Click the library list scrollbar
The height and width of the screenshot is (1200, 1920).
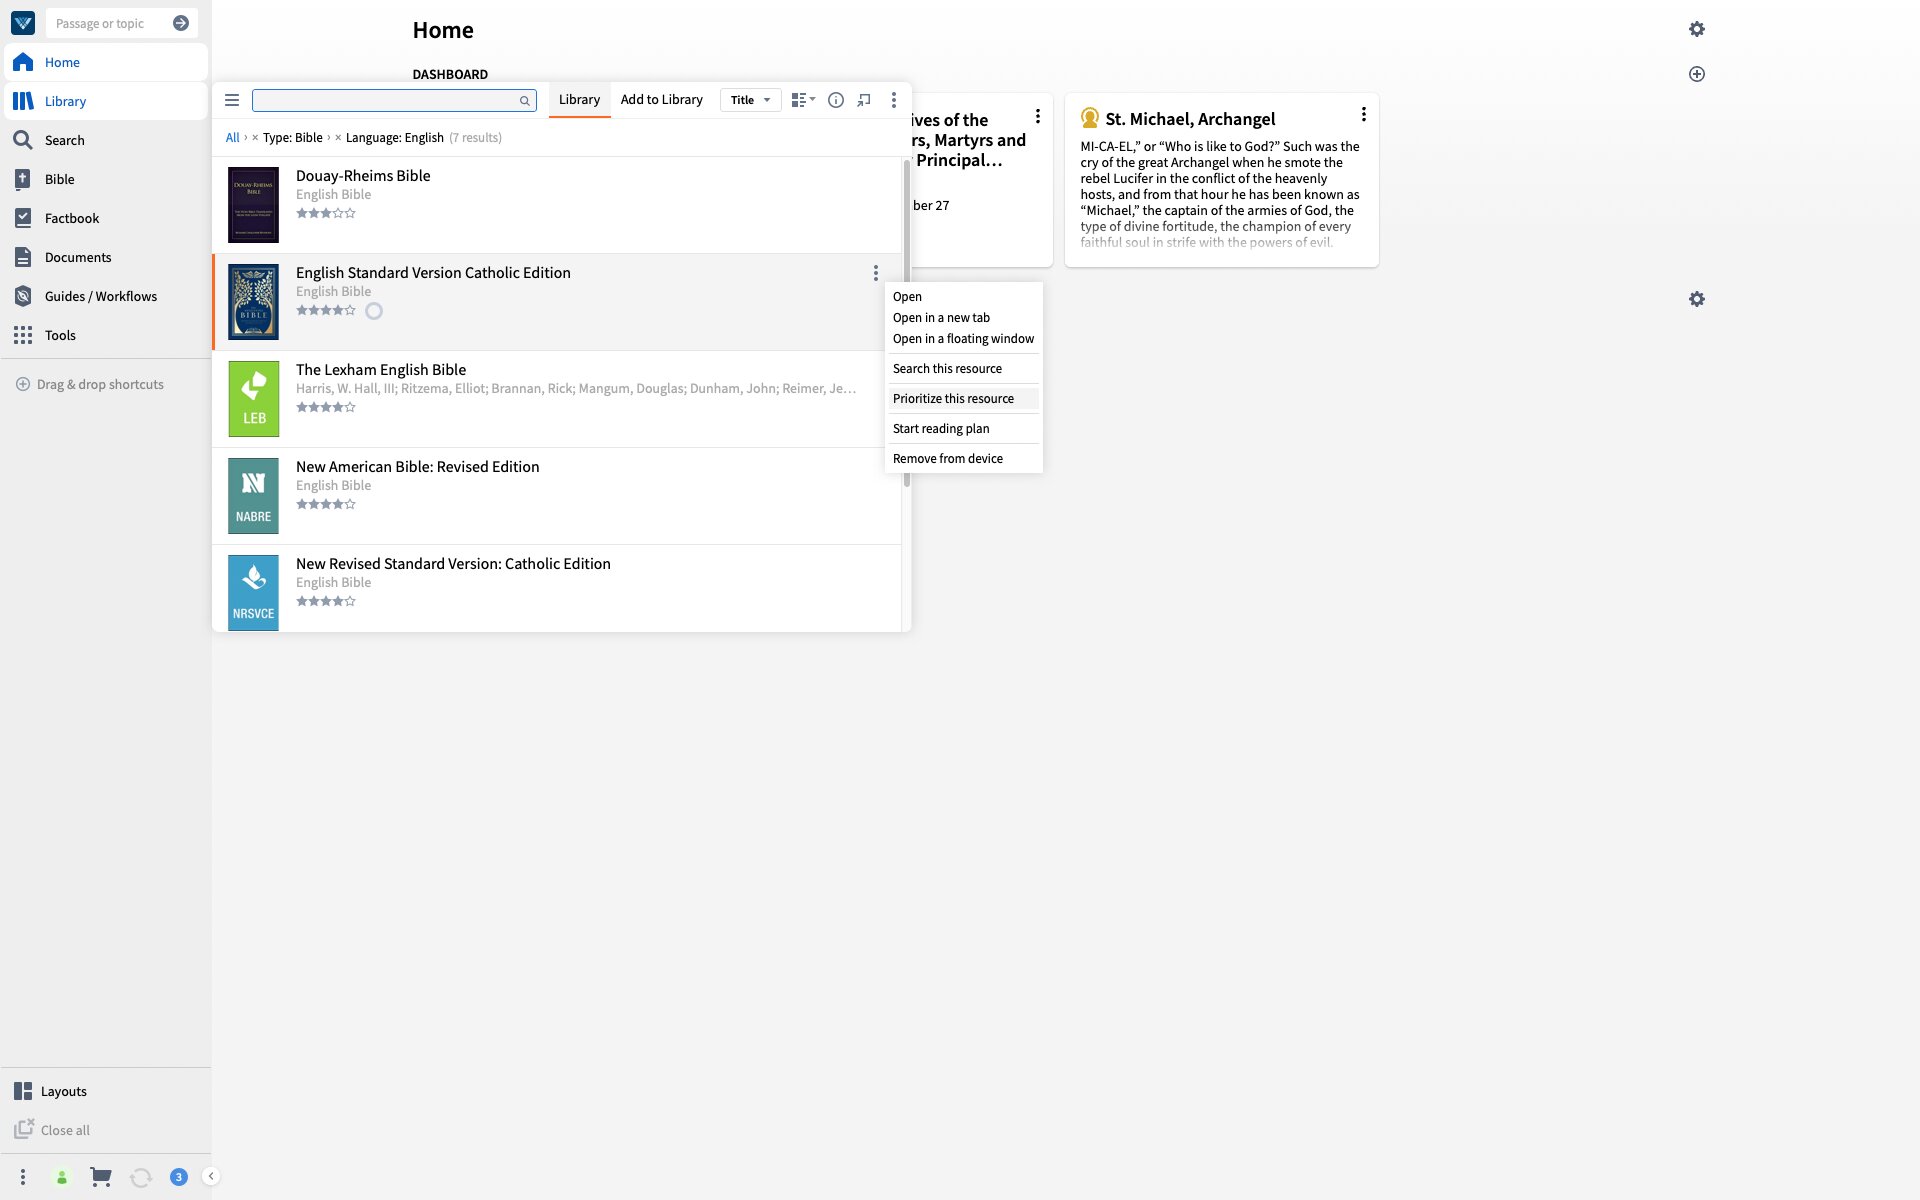tap(907, 322)
